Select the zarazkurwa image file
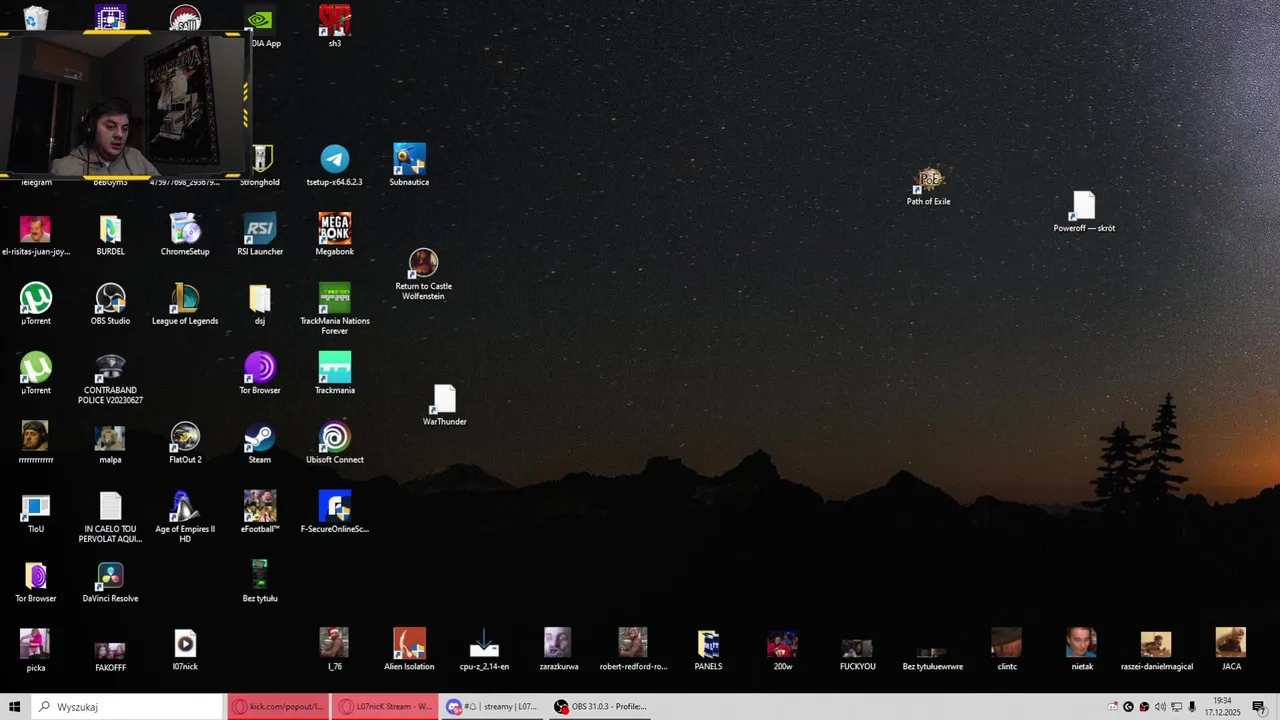Viewport: 1280px width, 720px height. [x=558, y=649]
